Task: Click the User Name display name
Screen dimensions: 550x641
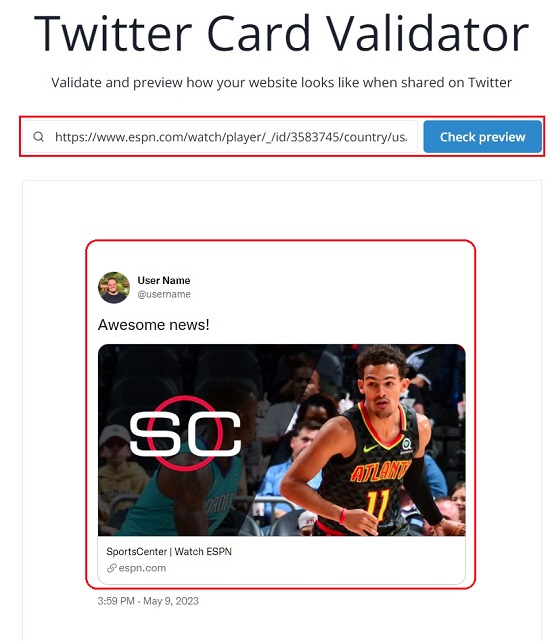Action: pos(164,280)
